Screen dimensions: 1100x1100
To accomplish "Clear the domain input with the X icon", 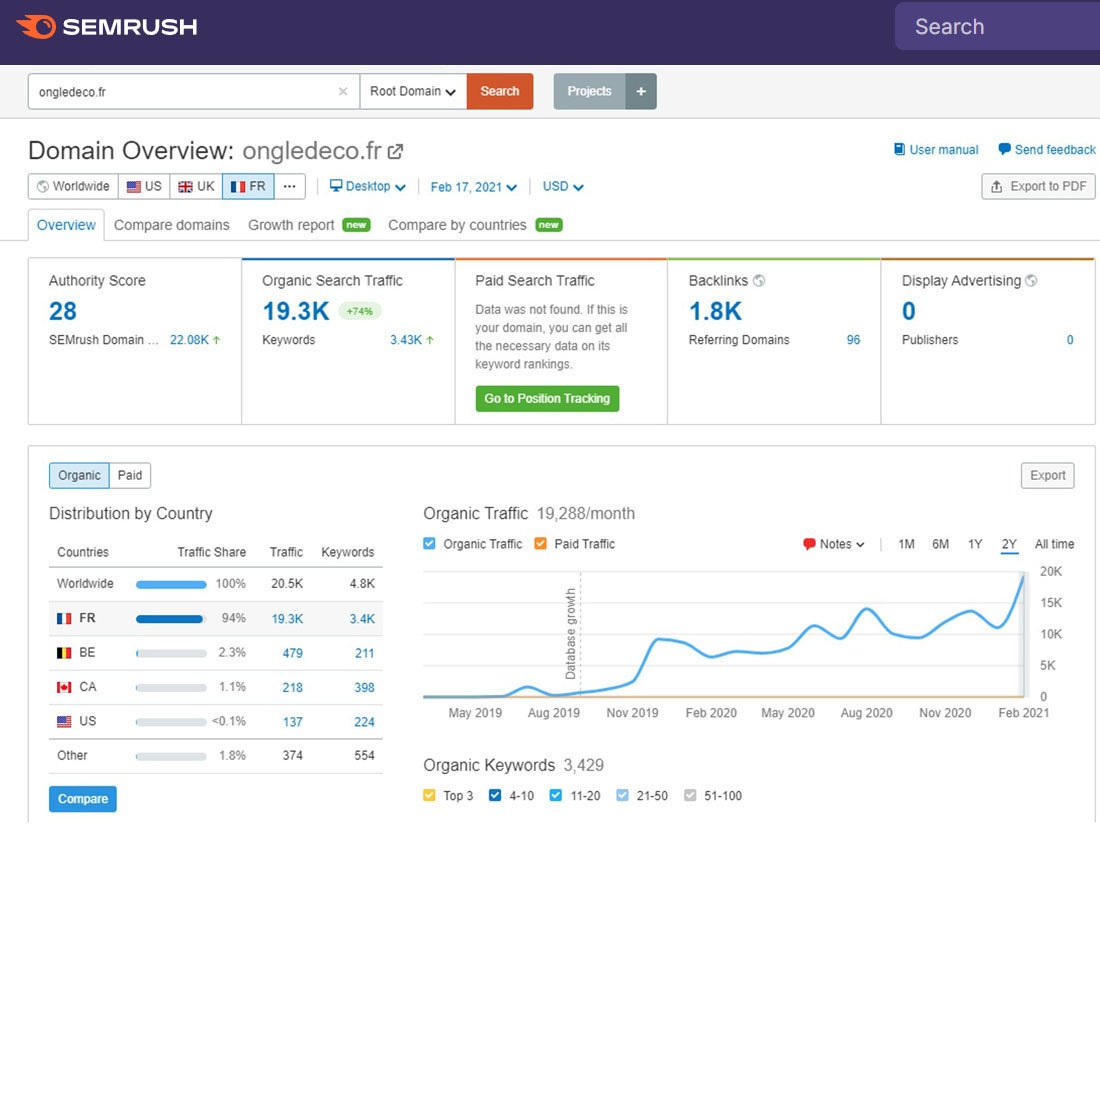I will (x=343, y=92).
